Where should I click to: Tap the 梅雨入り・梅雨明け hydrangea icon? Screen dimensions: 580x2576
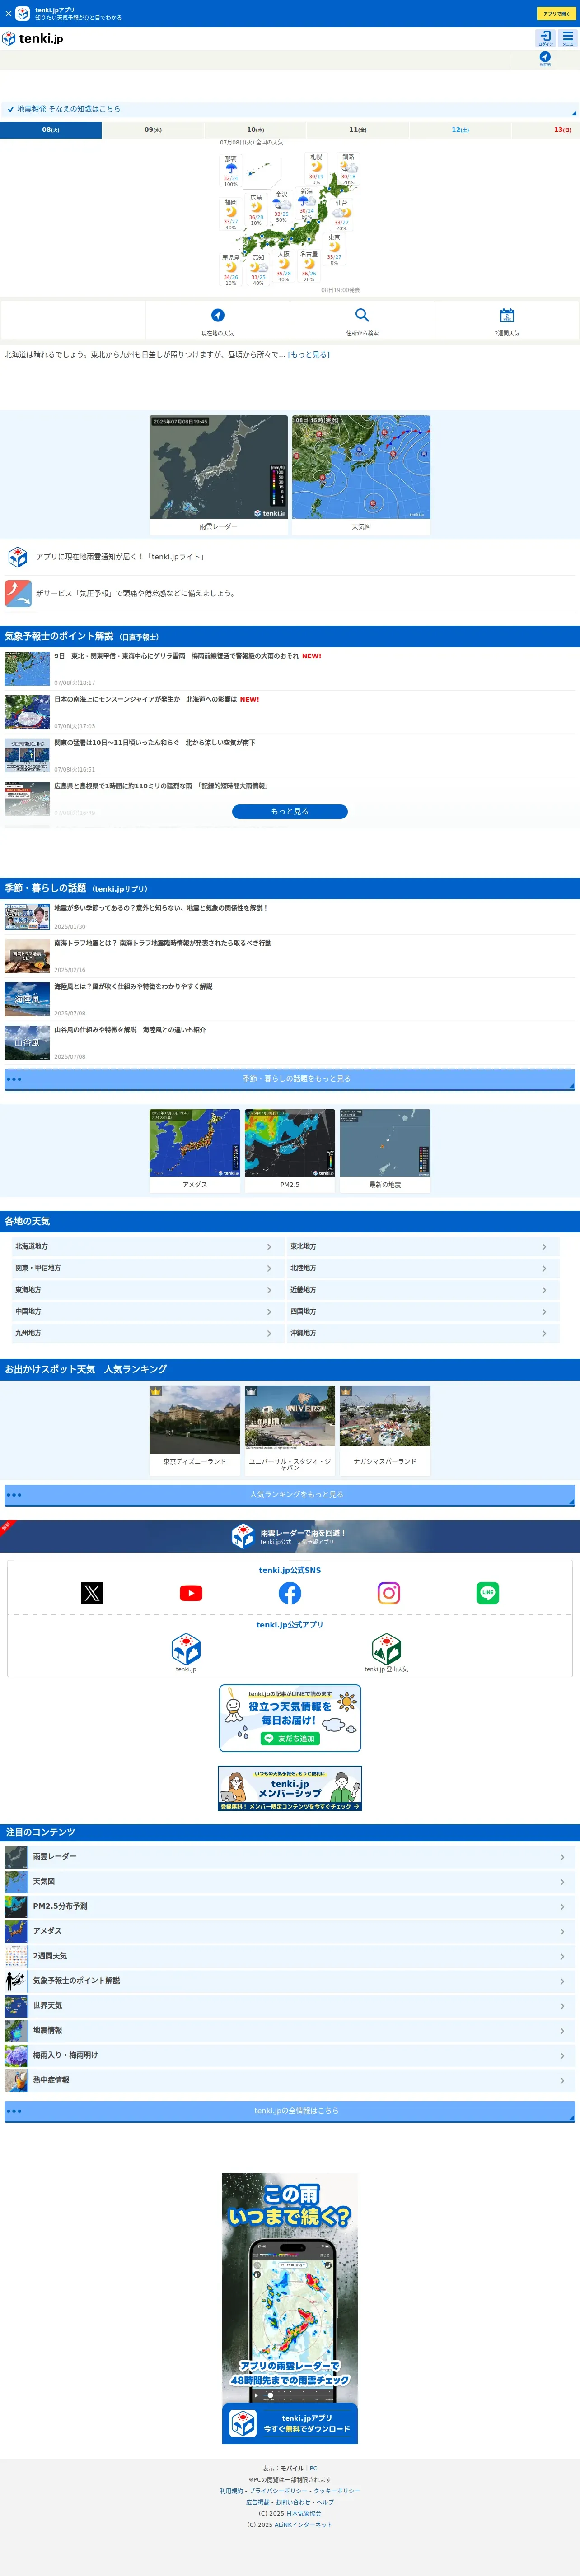pos(16,2055)
